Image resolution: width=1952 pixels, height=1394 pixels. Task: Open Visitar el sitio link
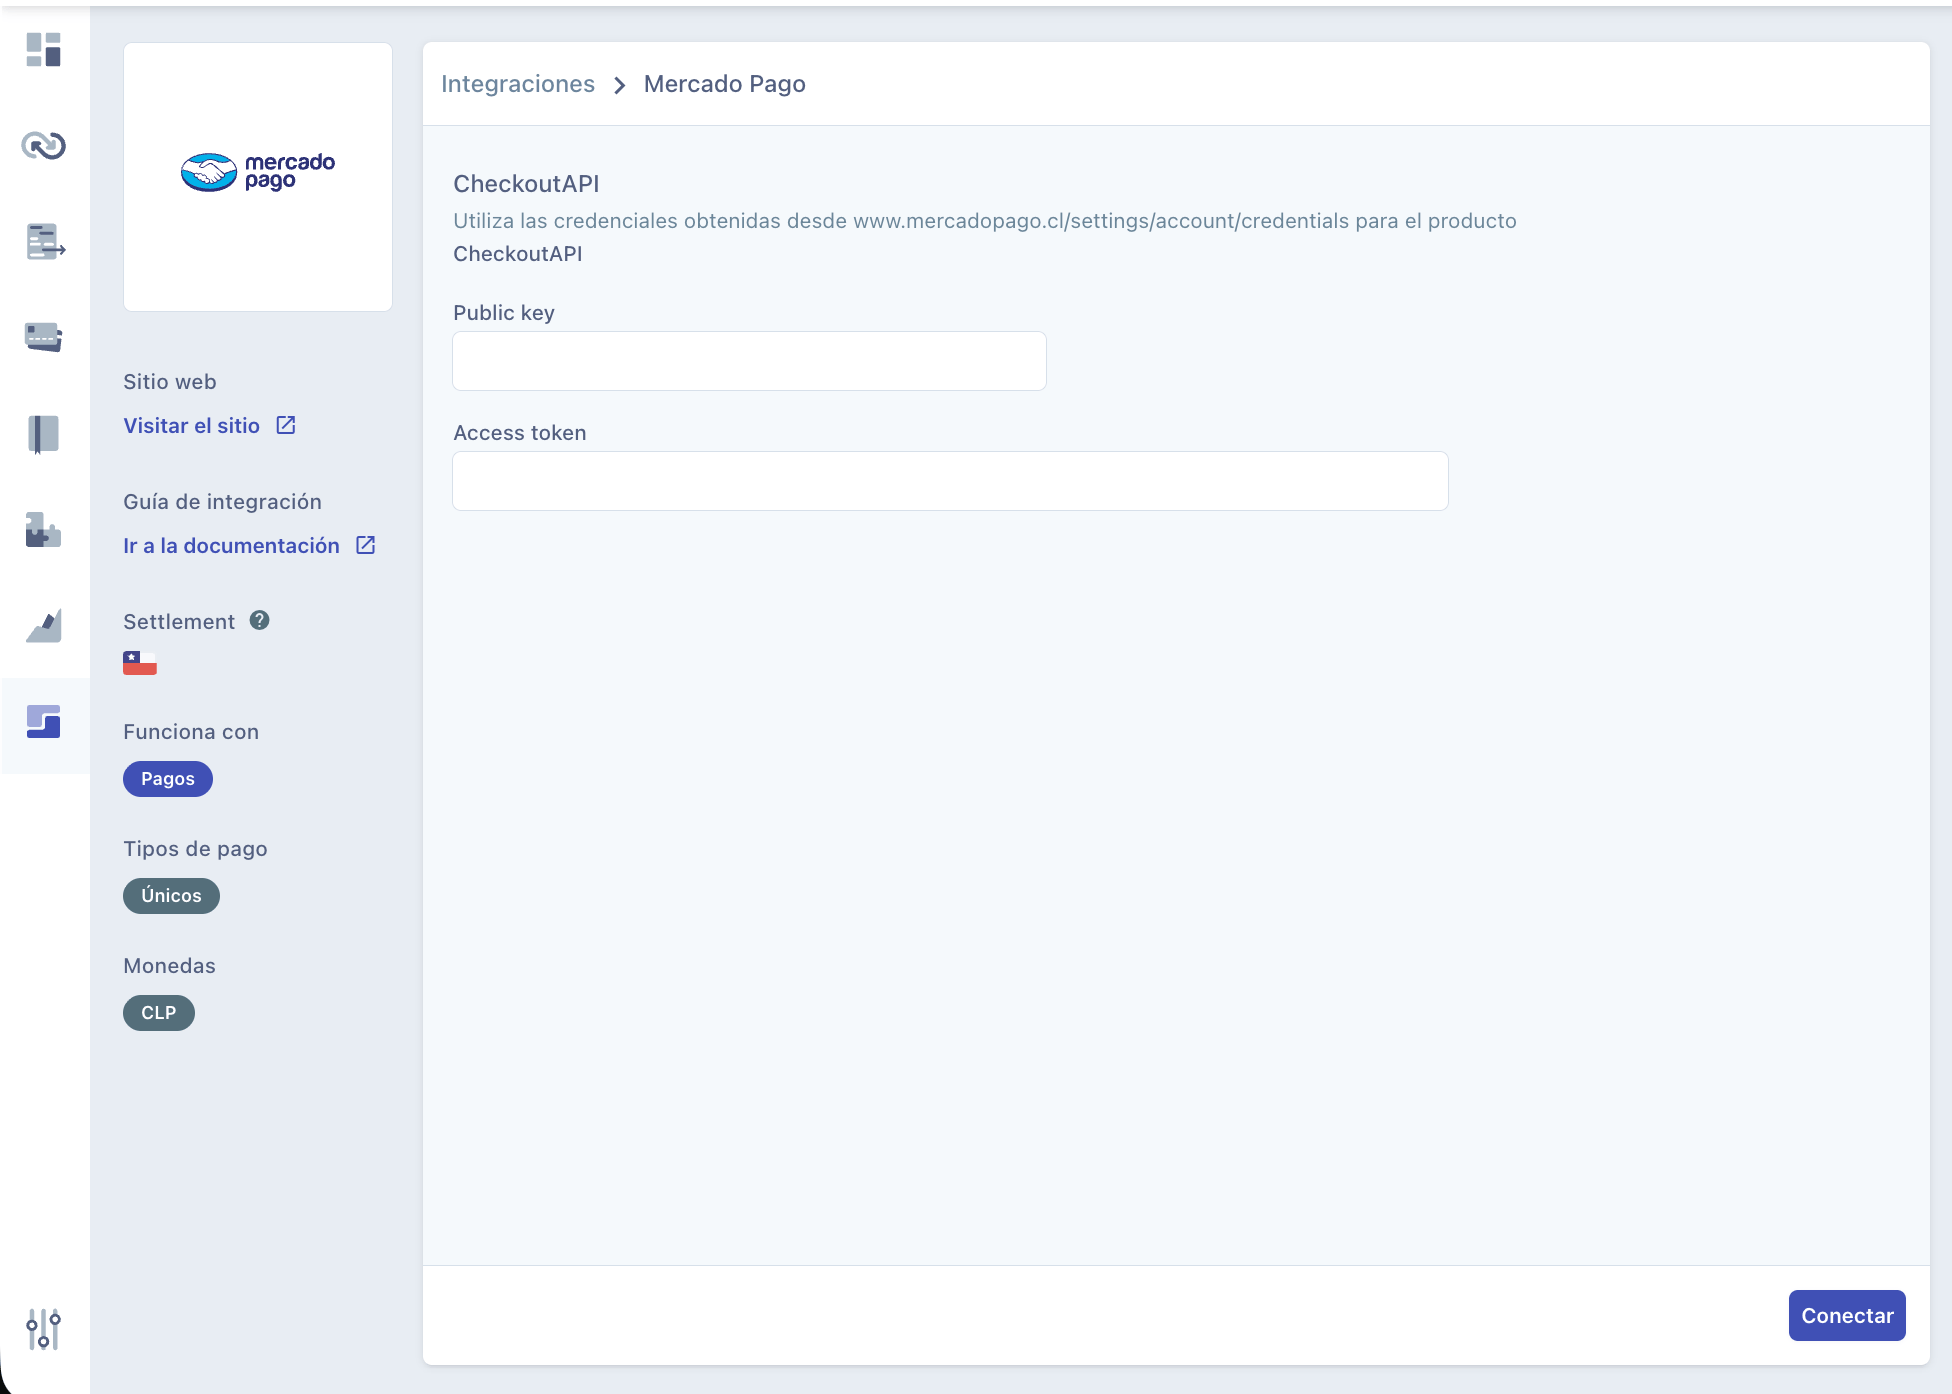coord(192,426)
